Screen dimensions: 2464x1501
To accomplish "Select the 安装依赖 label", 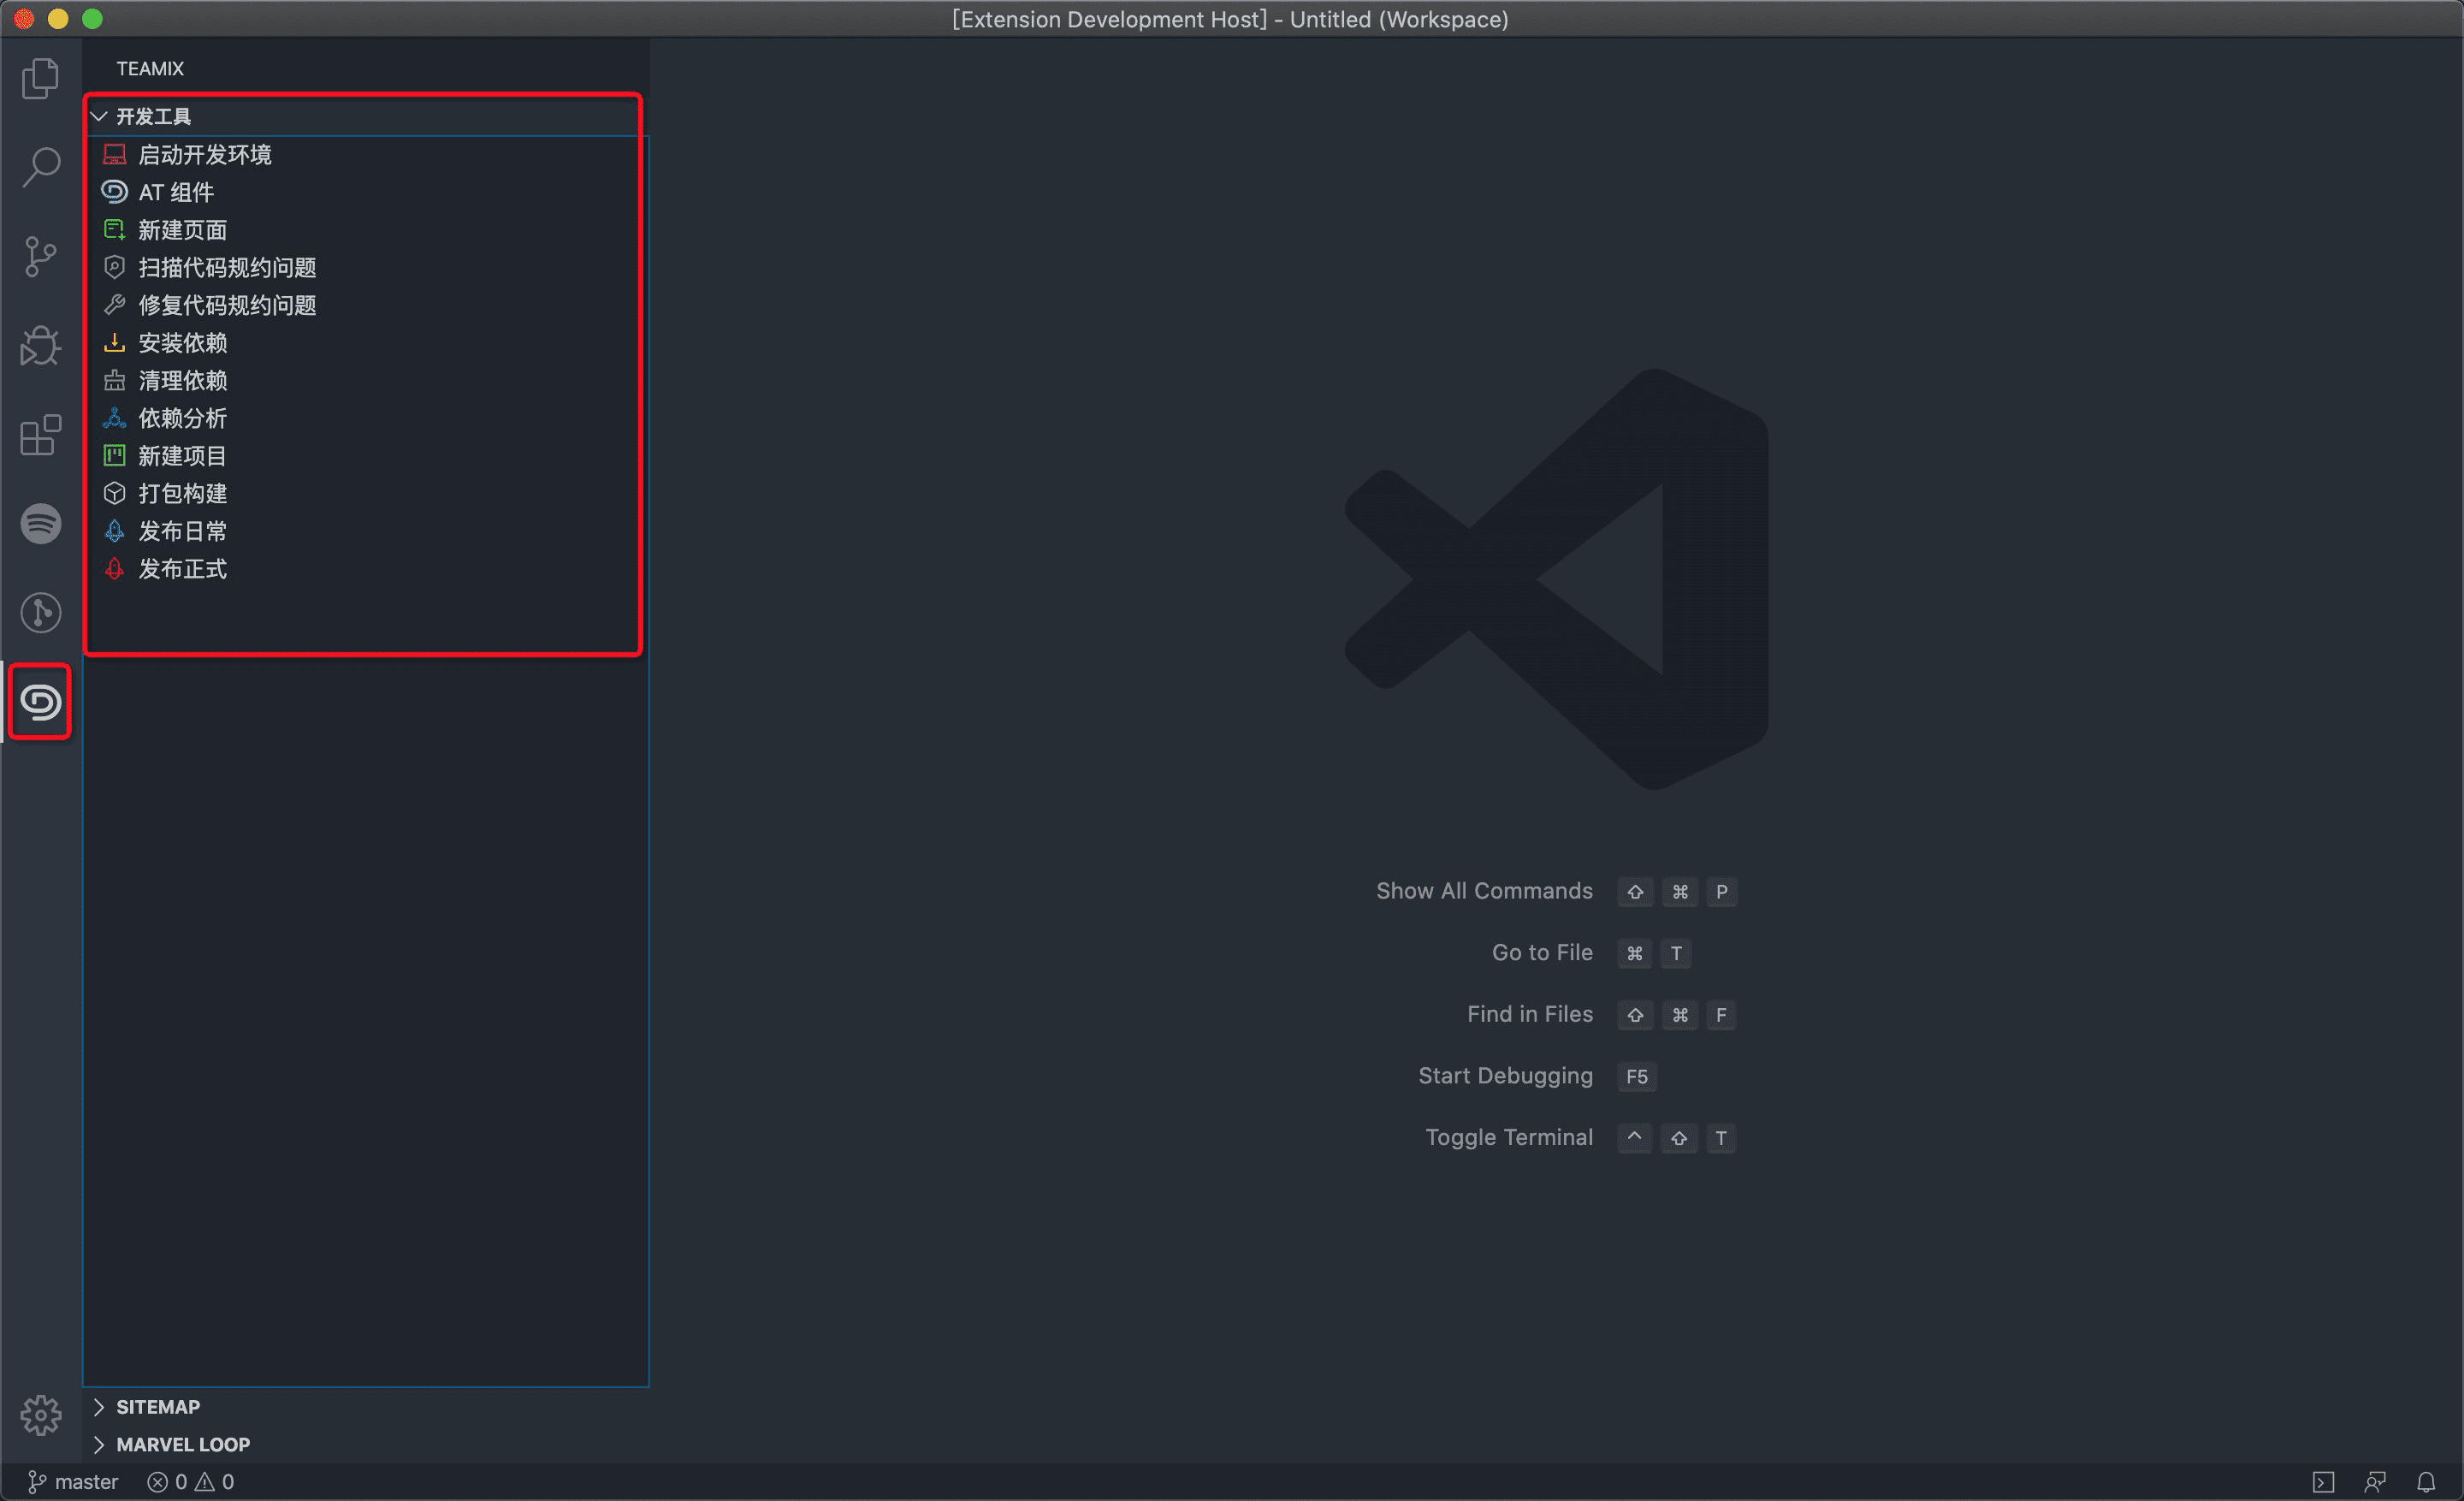I will pos(182,343).
